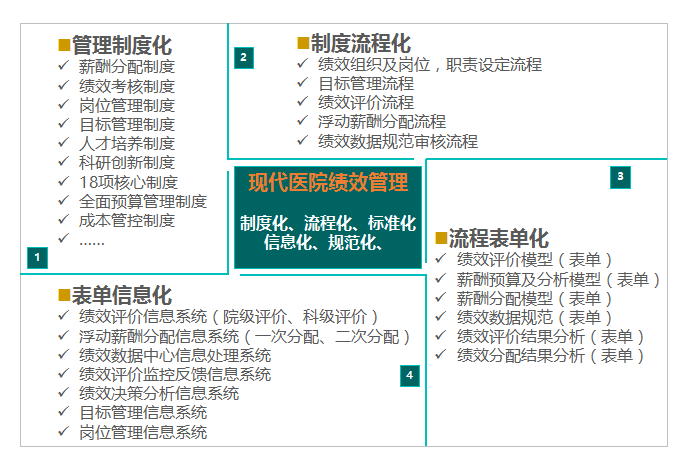
Task: Select the number 3 badge
Action: [621, 177]
